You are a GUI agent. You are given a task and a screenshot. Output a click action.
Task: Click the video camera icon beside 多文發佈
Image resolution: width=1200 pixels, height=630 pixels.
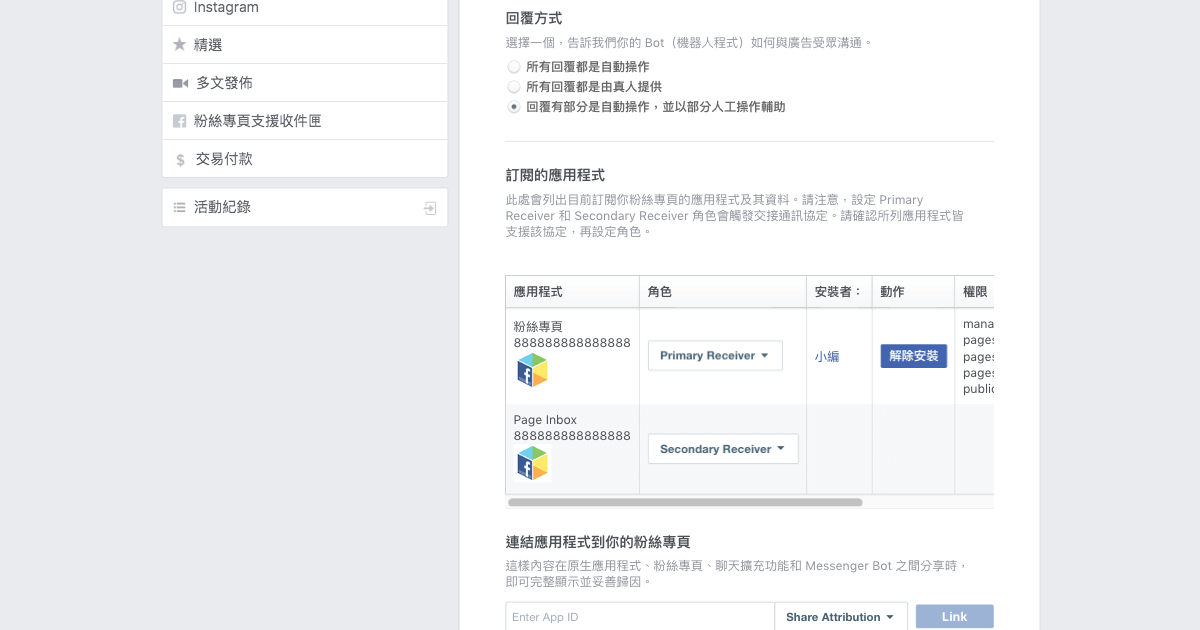click(180, 83)
